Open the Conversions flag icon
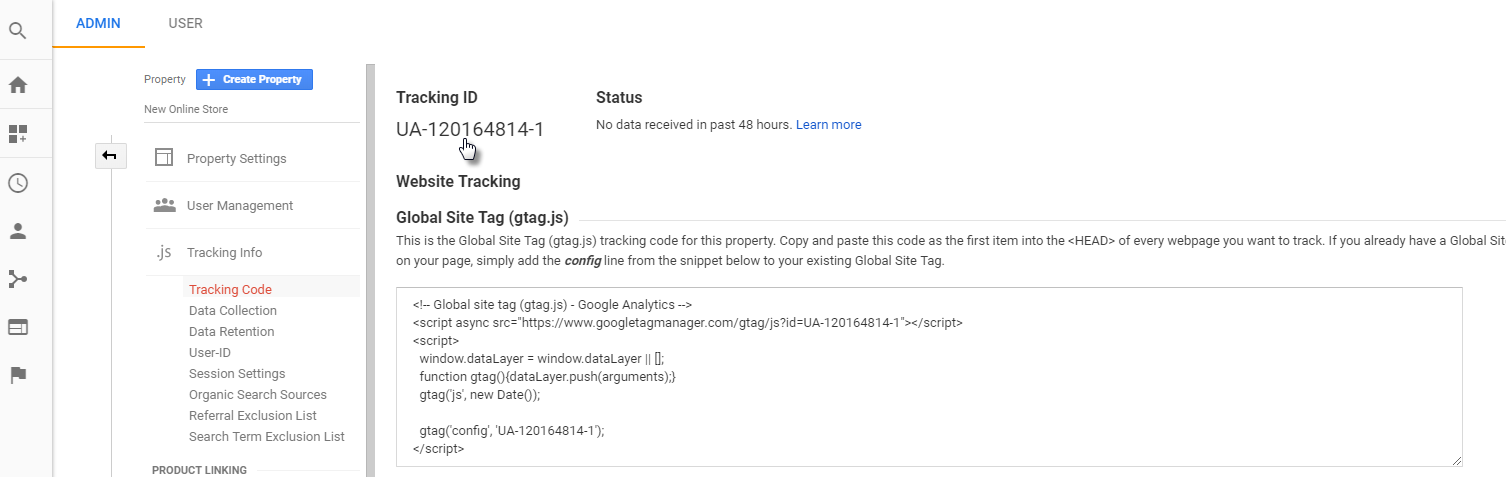This screenshot has height=477, width=1506. coord(17,375)
